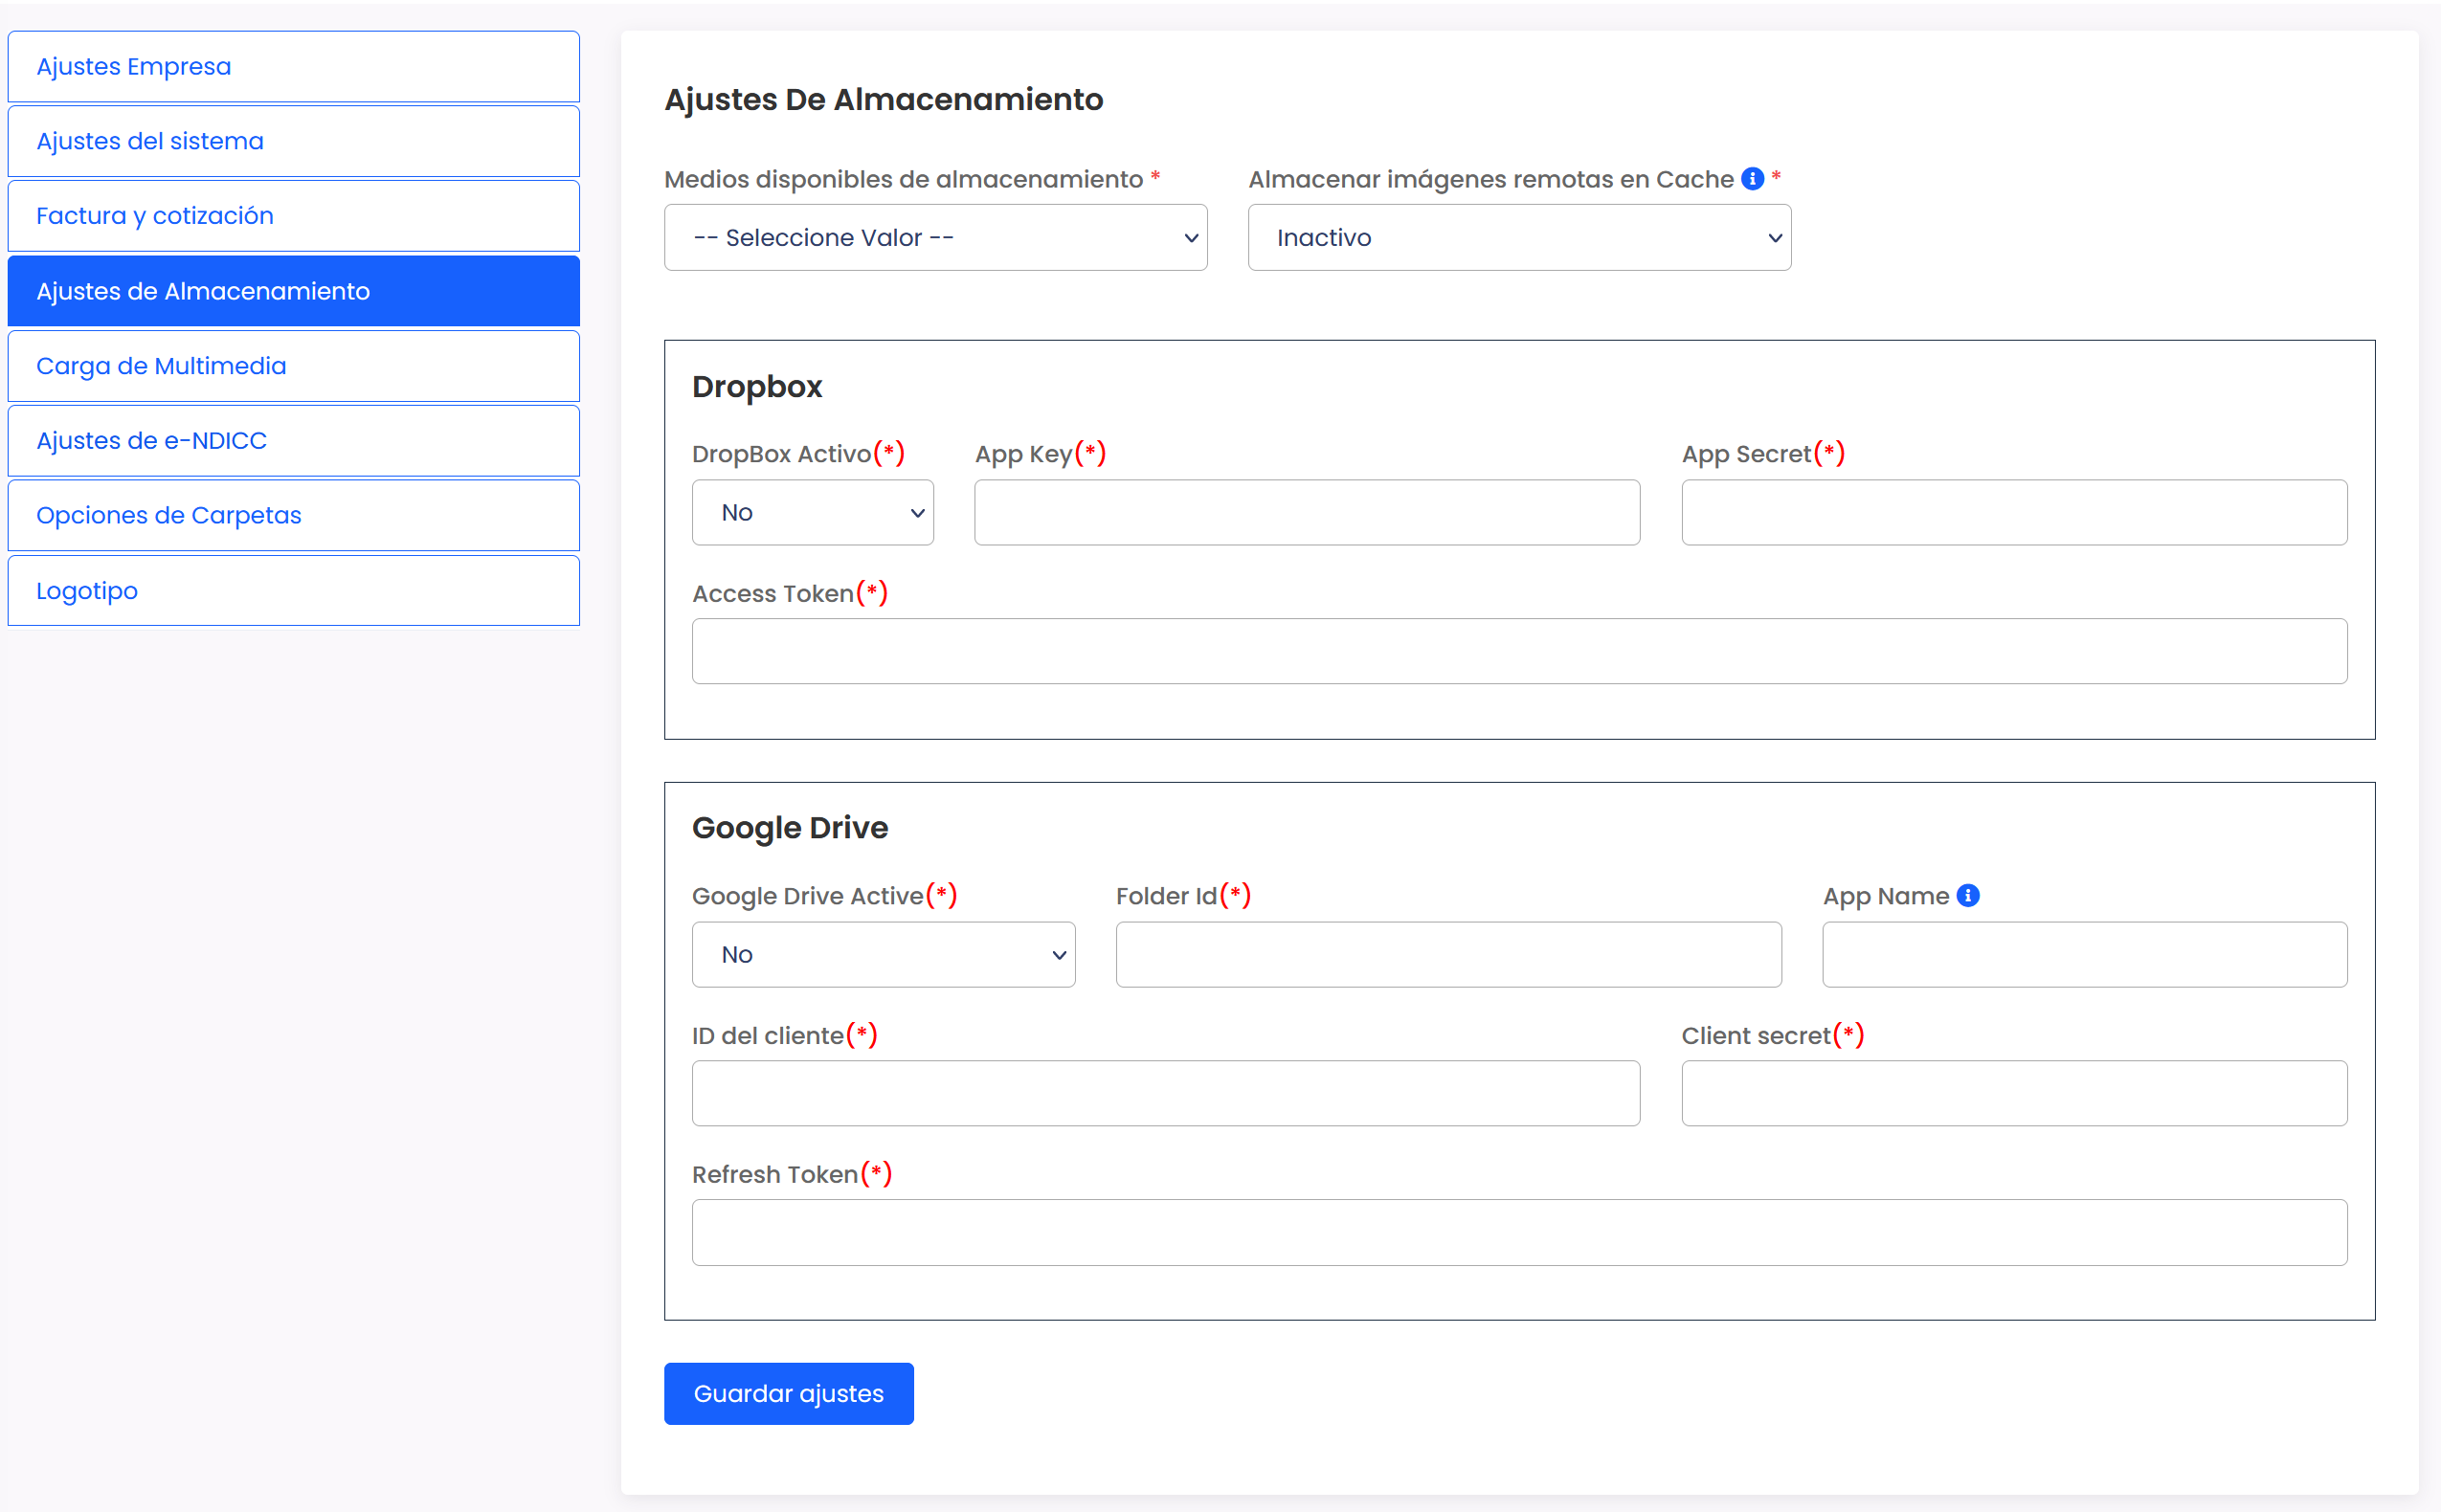The height and width of the screenshot is (1512, 2441).
Task: Click the Client secret field
Action: point(2013,1093)
